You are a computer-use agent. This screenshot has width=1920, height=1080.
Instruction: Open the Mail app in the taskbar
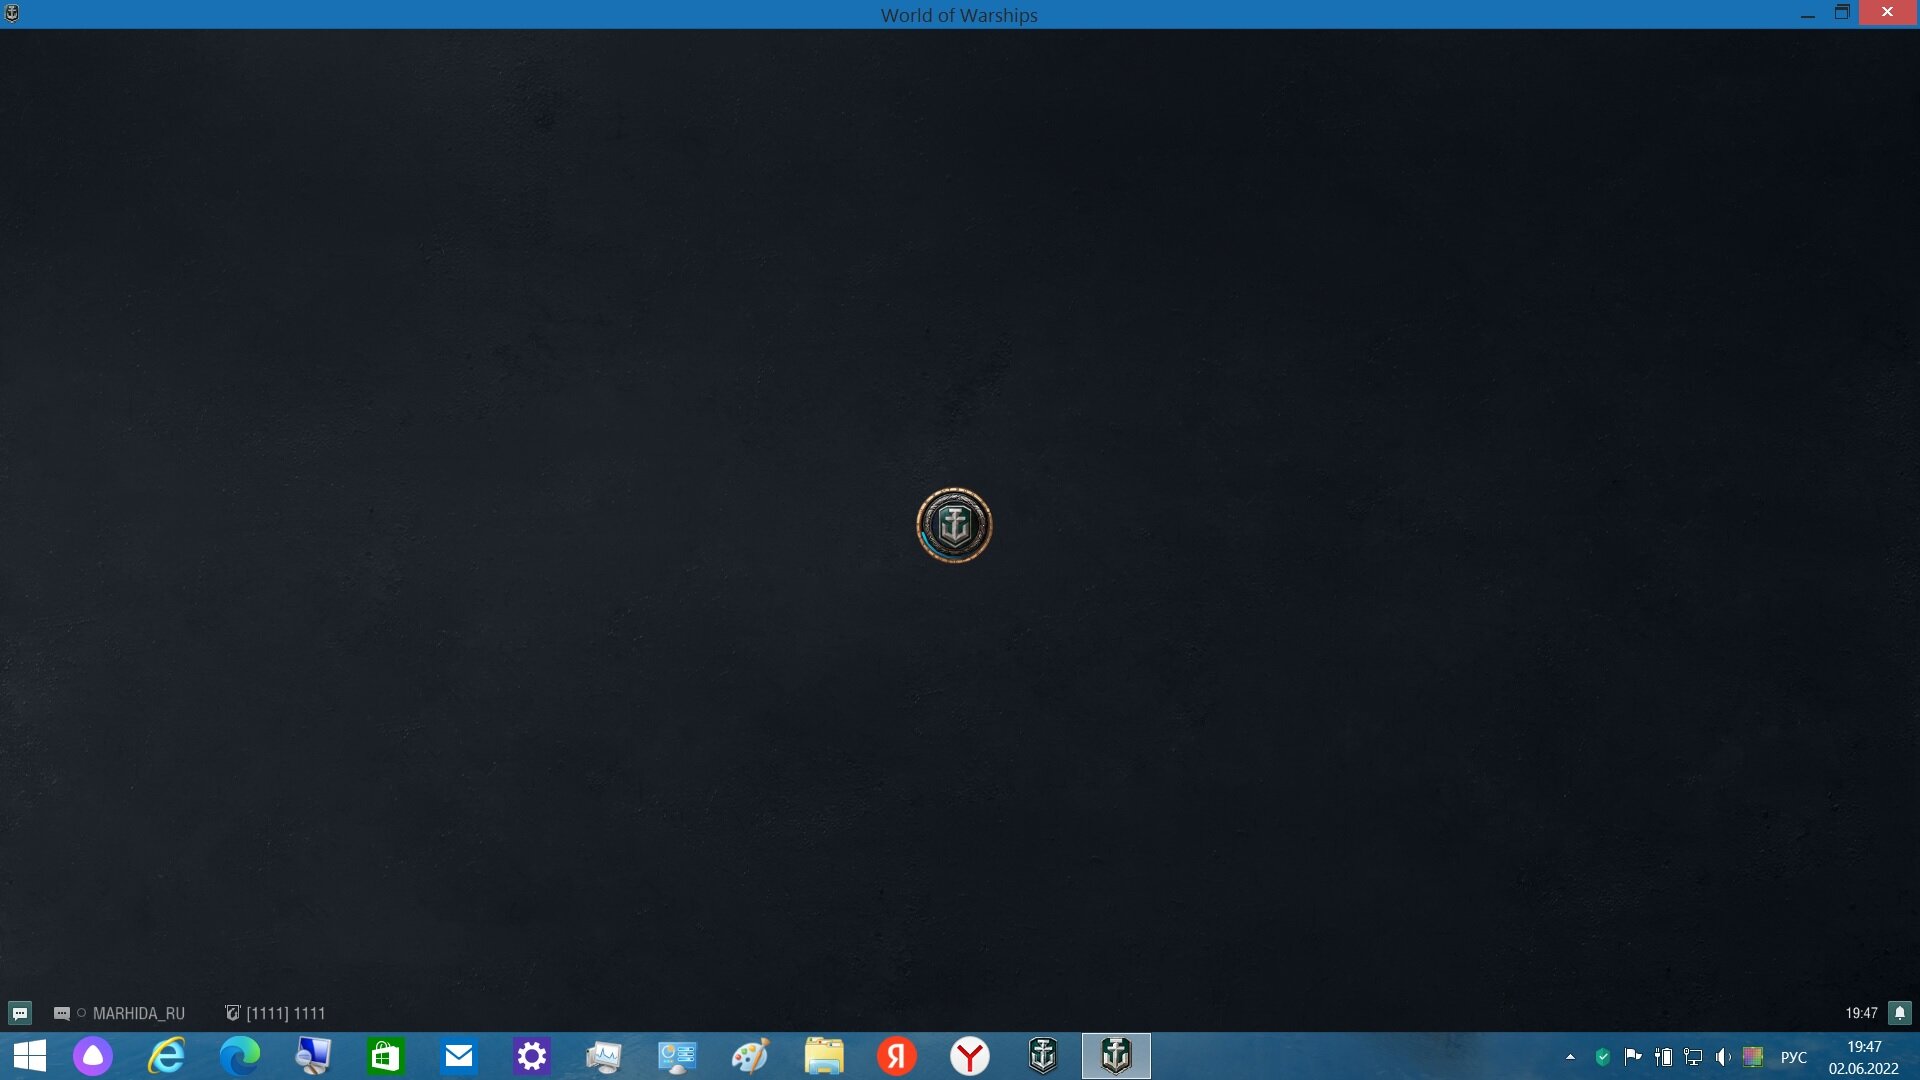click(x=459, y=1056)
